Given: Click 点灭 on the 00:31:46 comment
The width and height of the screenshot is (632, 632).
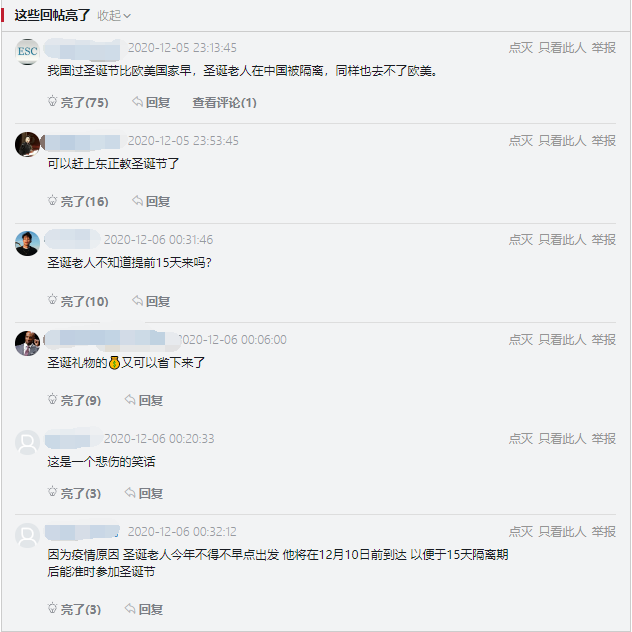Looking at the screenshot, I should click(520, 240).
